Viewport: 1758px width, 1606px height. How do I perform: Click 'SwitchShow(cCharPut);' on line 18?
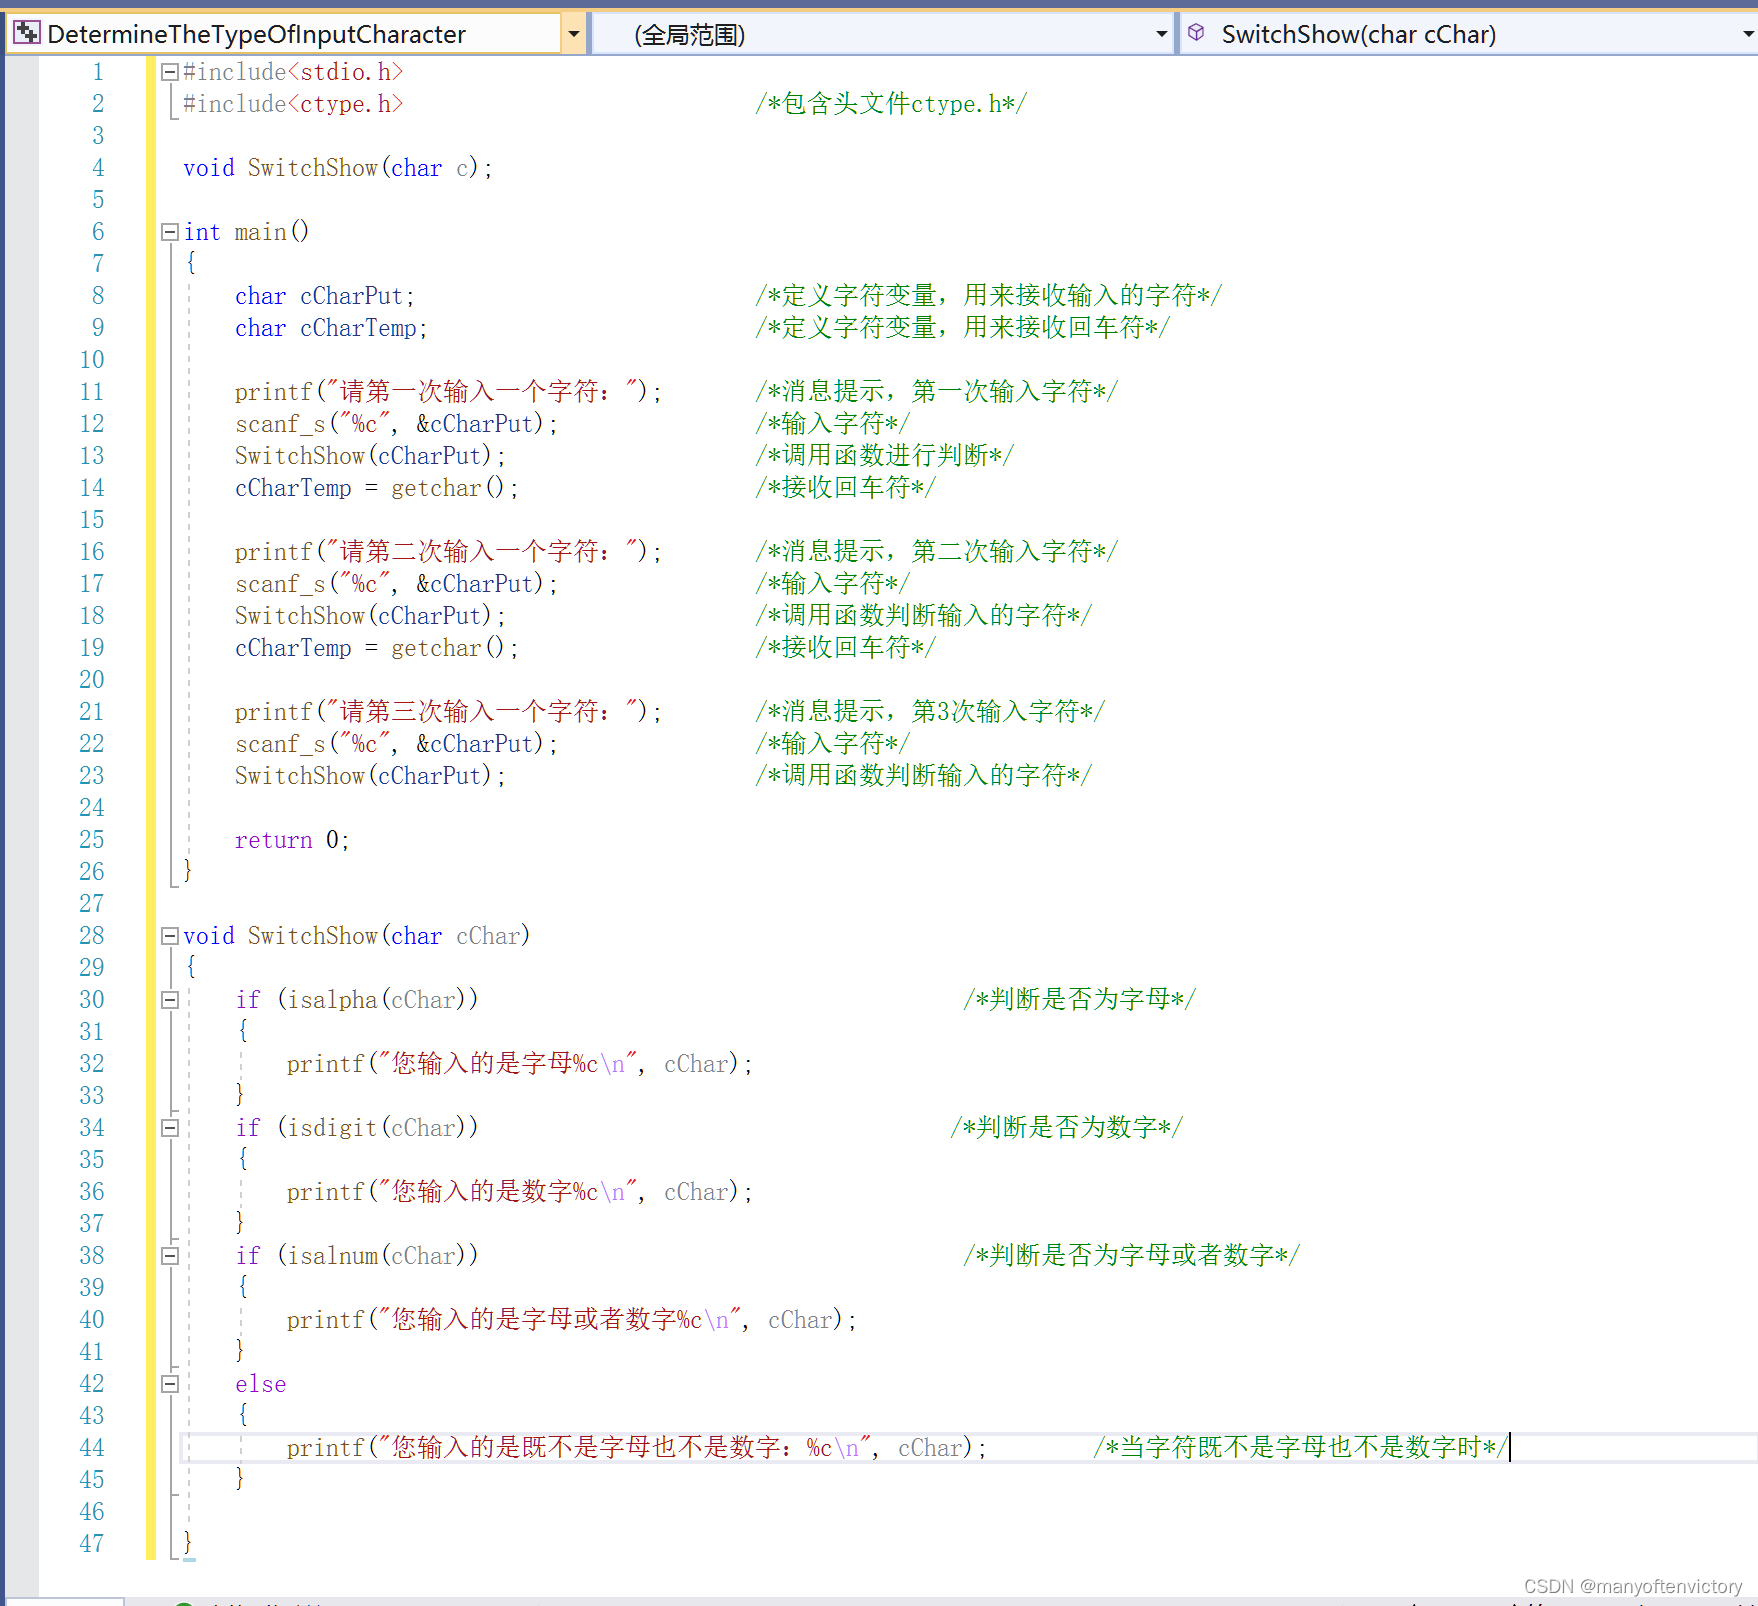pos(370,616)
